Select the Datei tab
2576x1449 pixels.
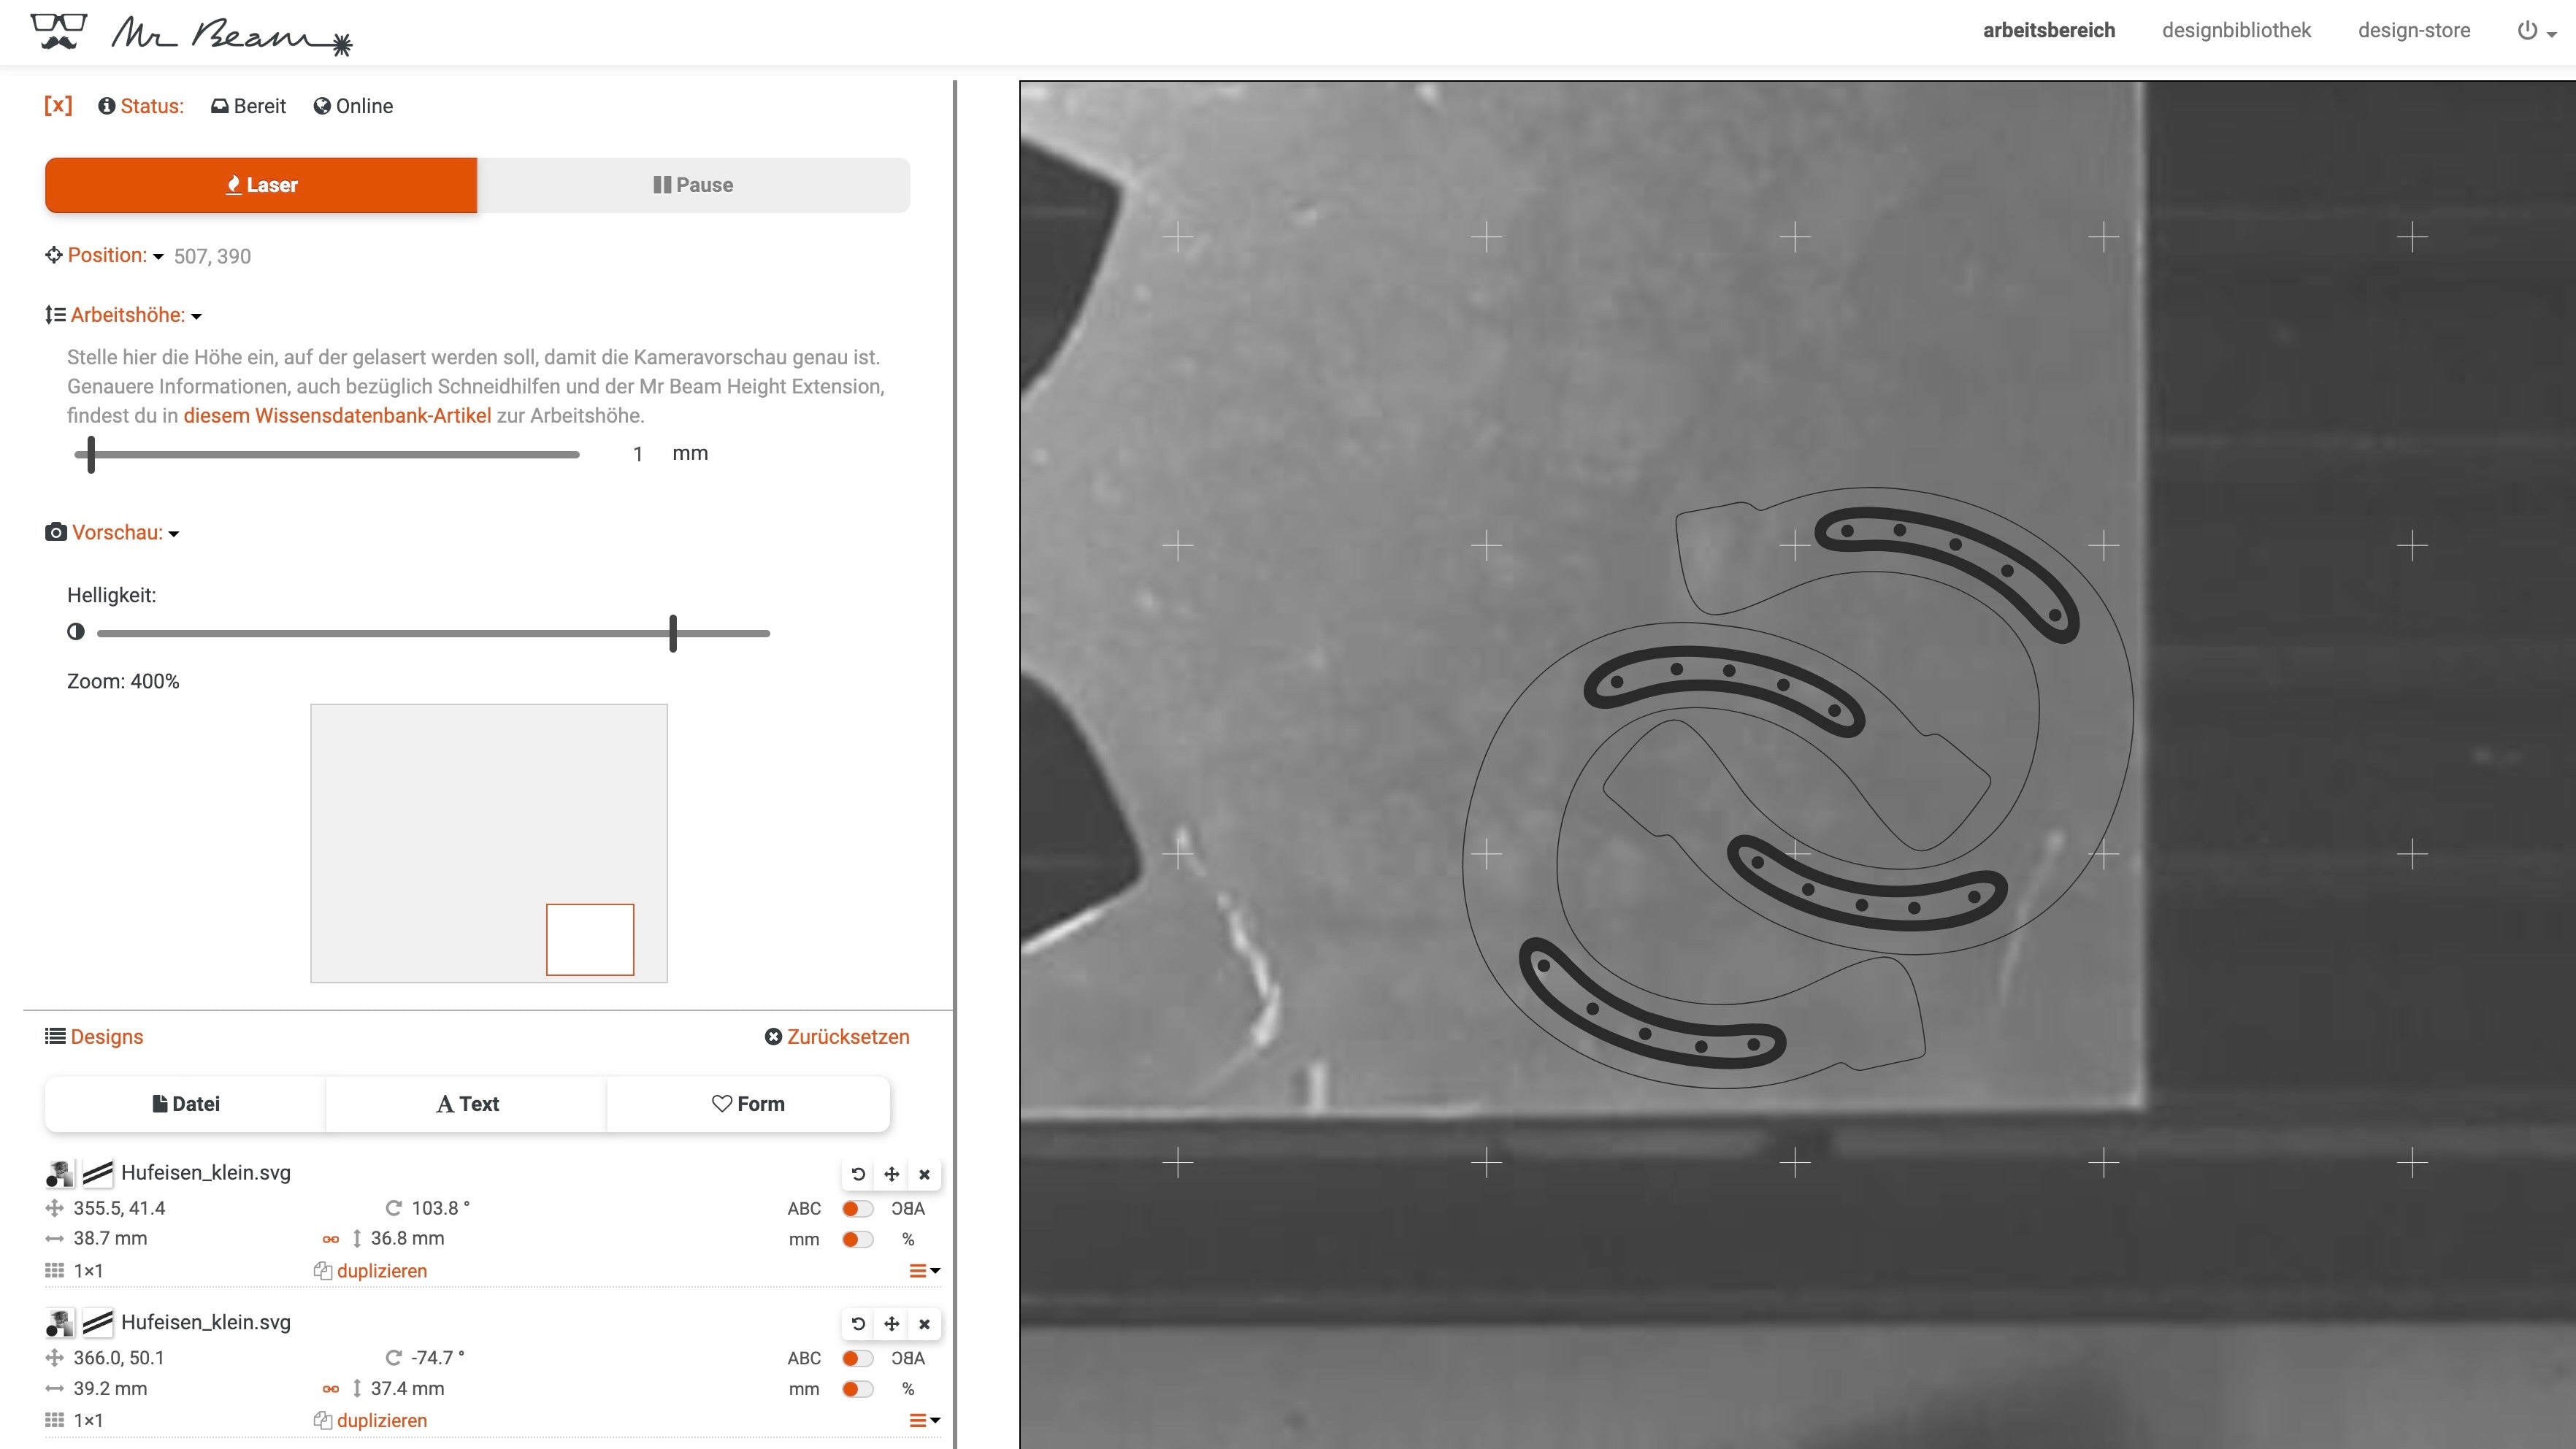[x=184, y=1104]
